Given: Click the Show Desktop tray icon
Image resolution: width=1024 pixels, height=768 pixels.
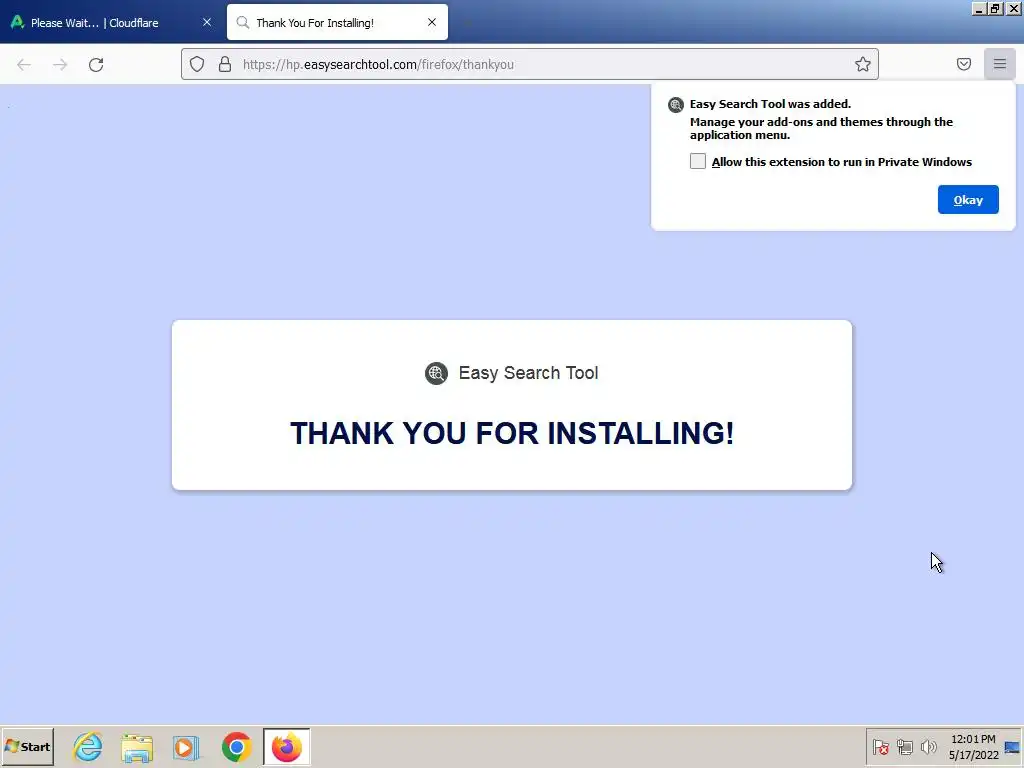Looking at the screenshot, I should point(1012,747).
